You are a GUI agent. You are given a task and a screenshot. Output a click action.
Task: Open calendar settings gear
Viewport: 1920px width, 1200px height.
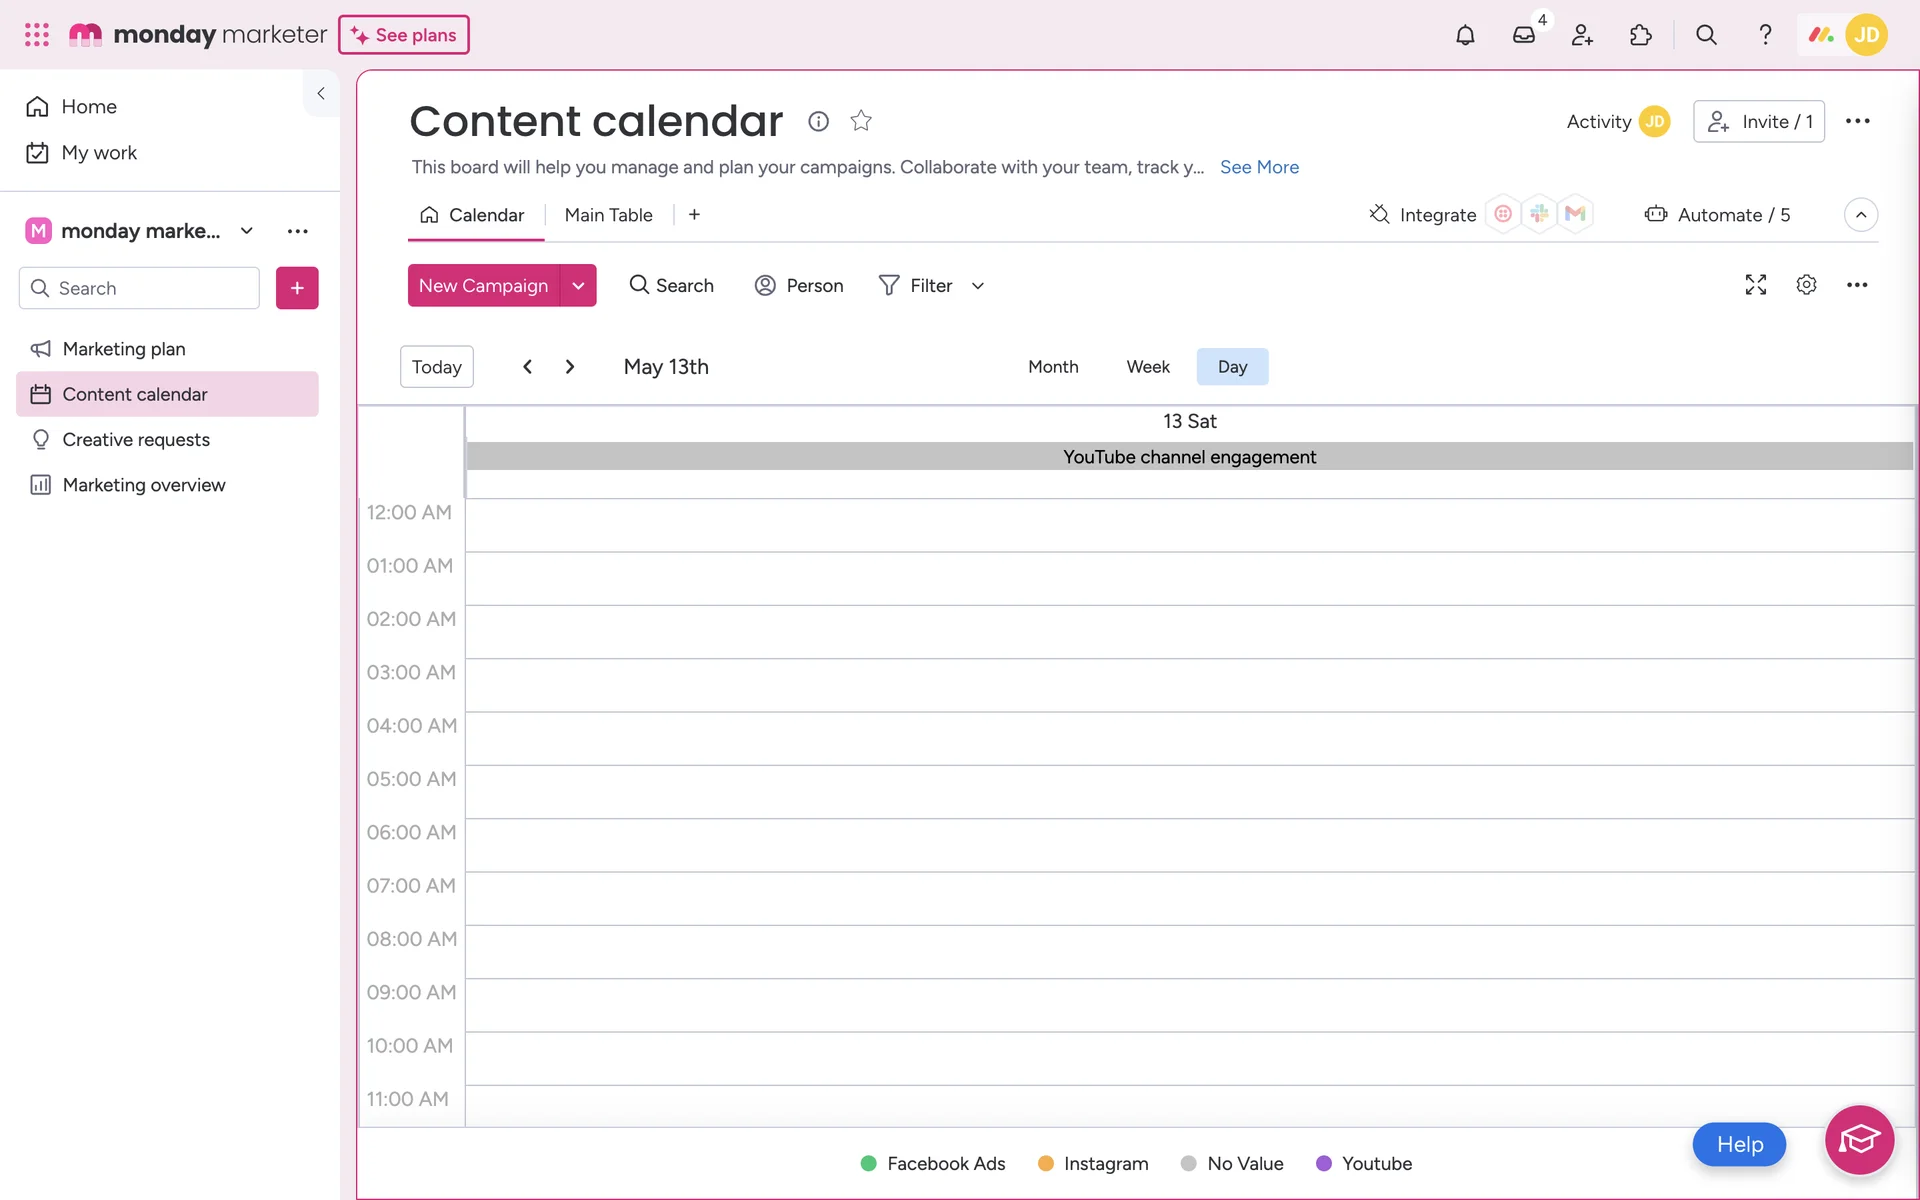point(1806,285)
